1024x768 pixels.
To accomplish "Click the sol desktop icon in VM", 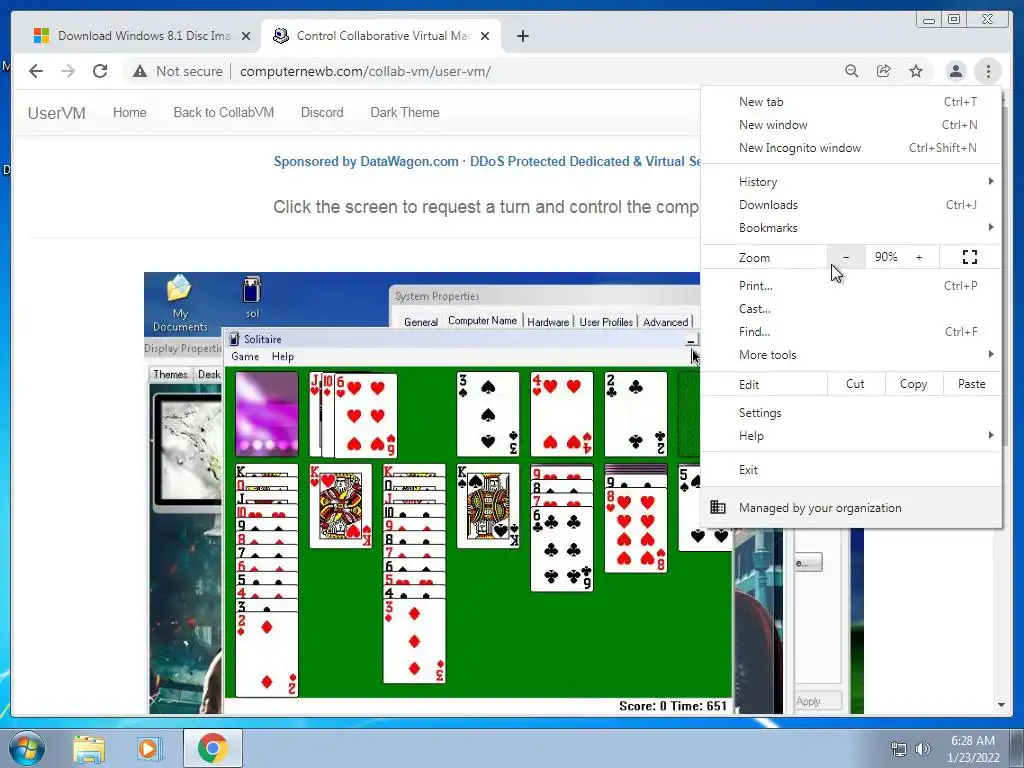I will coord(252,298).
